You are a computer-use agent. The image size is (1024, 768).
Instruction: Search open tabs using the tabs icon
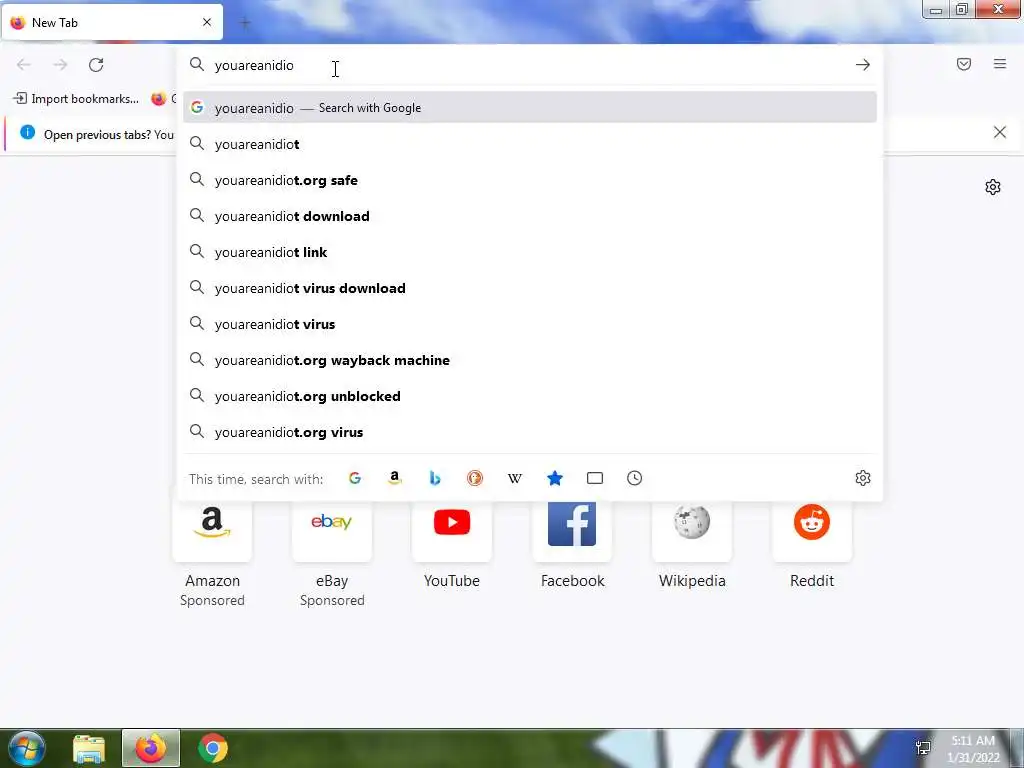click(595, 478)
